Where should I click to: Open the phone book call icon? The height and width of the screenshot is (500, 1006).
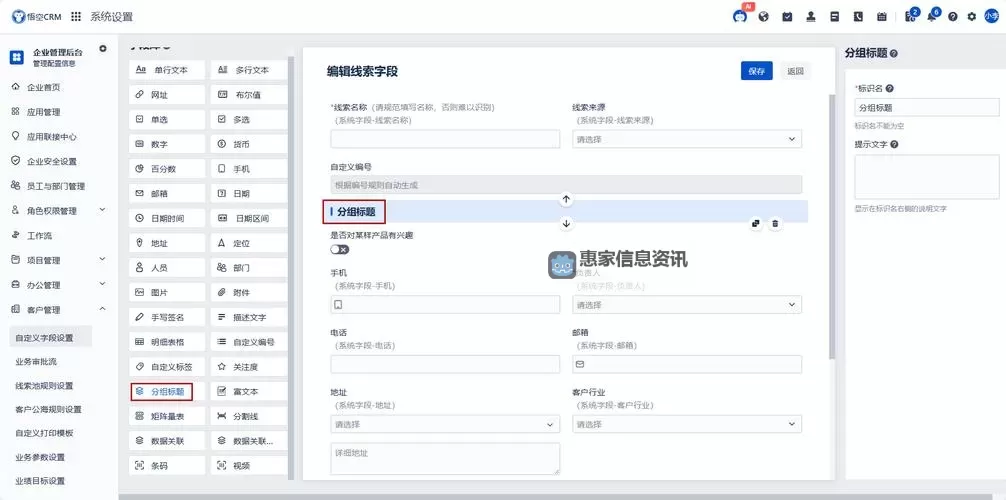pos(858,17)
